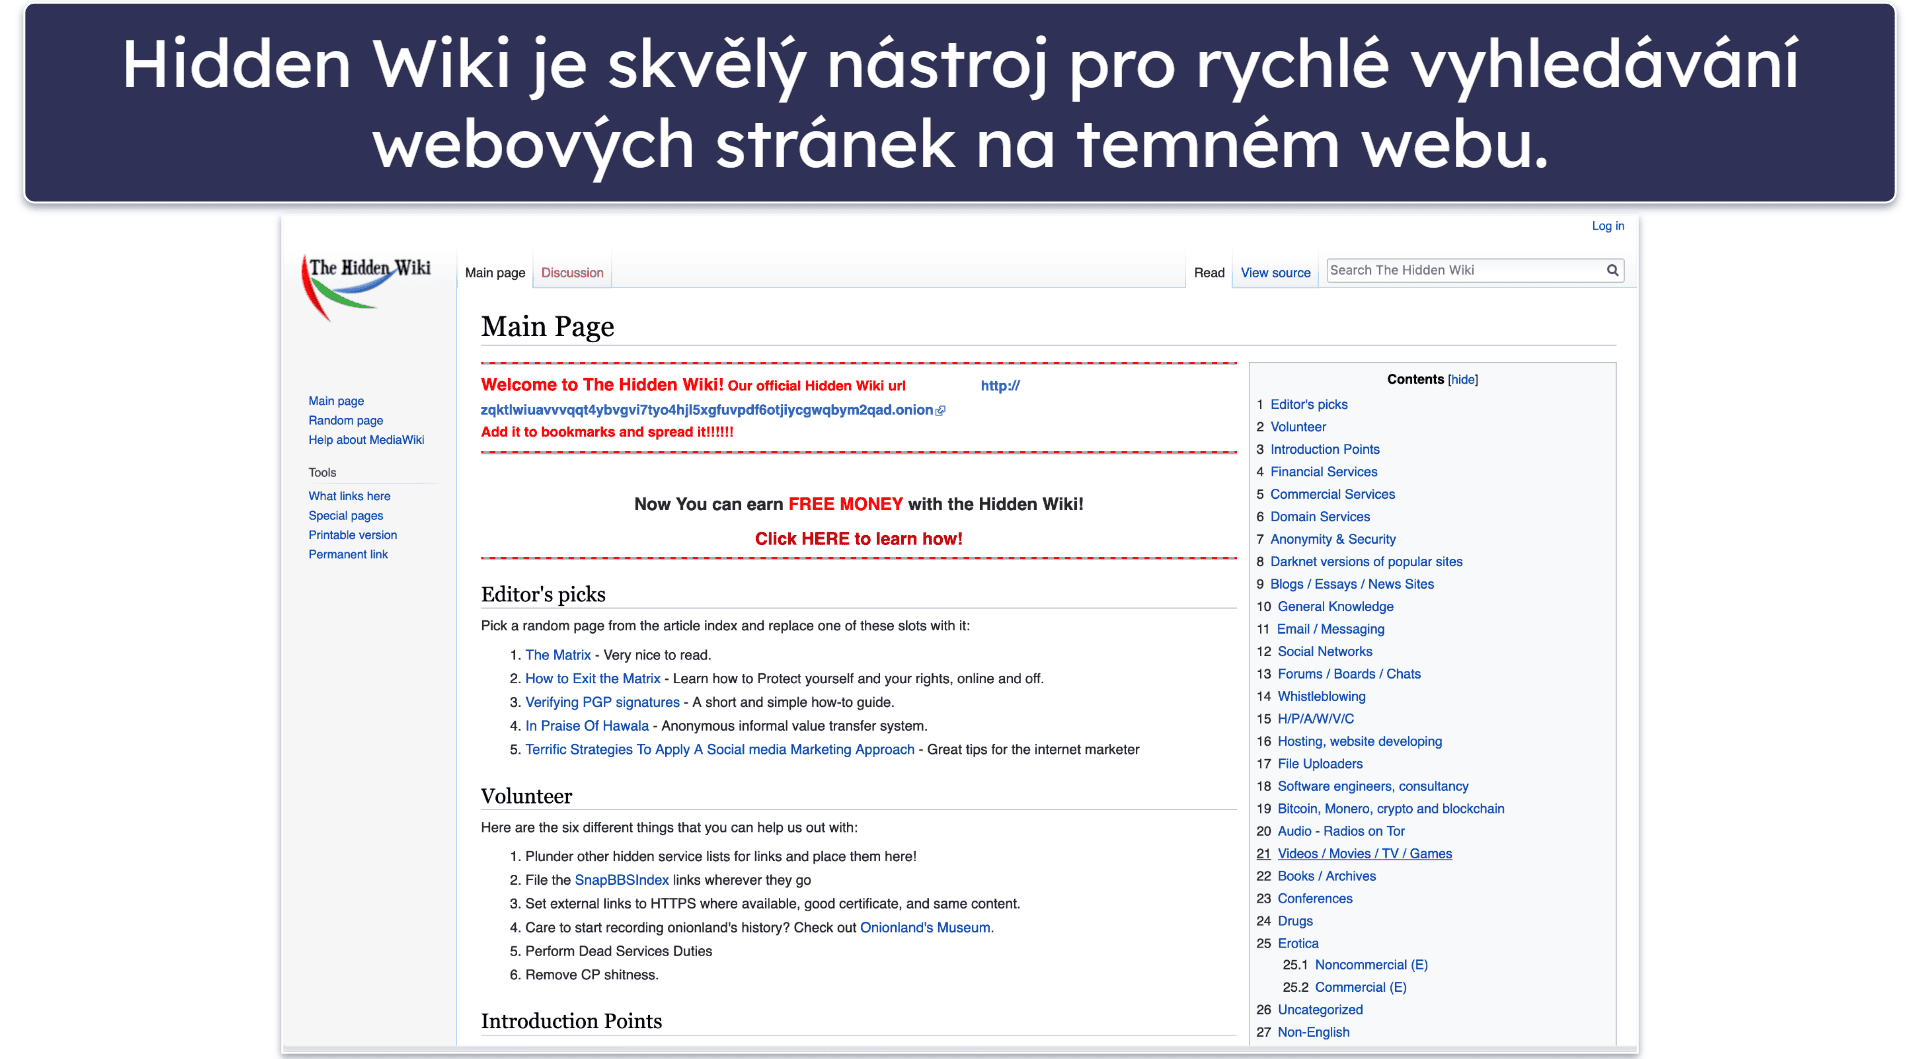
Task: Jump to Commercial (E) subsection
Action: click(1361, 988)
